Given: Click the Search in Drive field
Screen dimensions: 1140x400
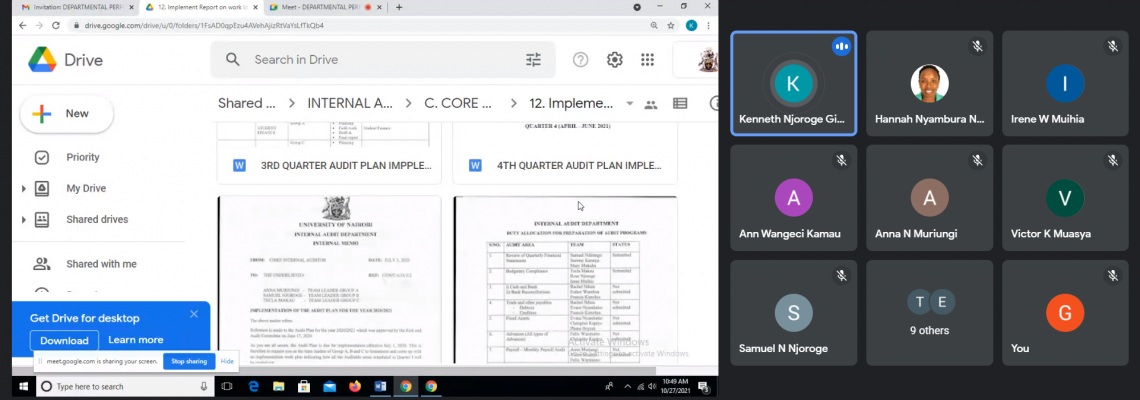Looking at the screenshot, I should click(380, 60).
